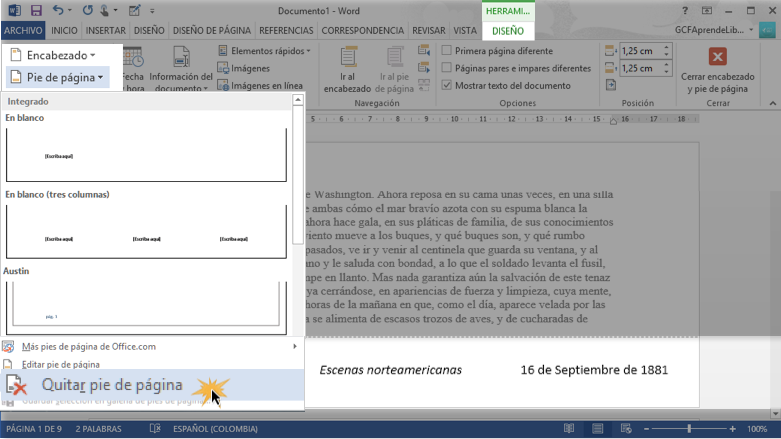
Task: Open the Elementos rápidos dropdown
Action: (x=264, y=50)
